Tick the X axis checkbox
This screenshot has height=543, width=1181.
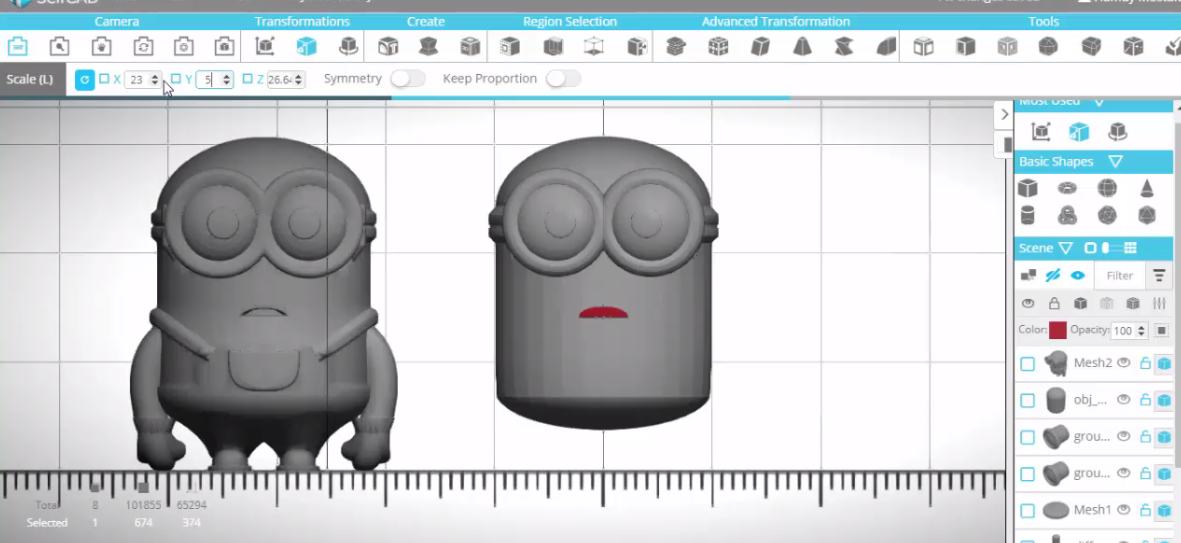coord(104,78)
